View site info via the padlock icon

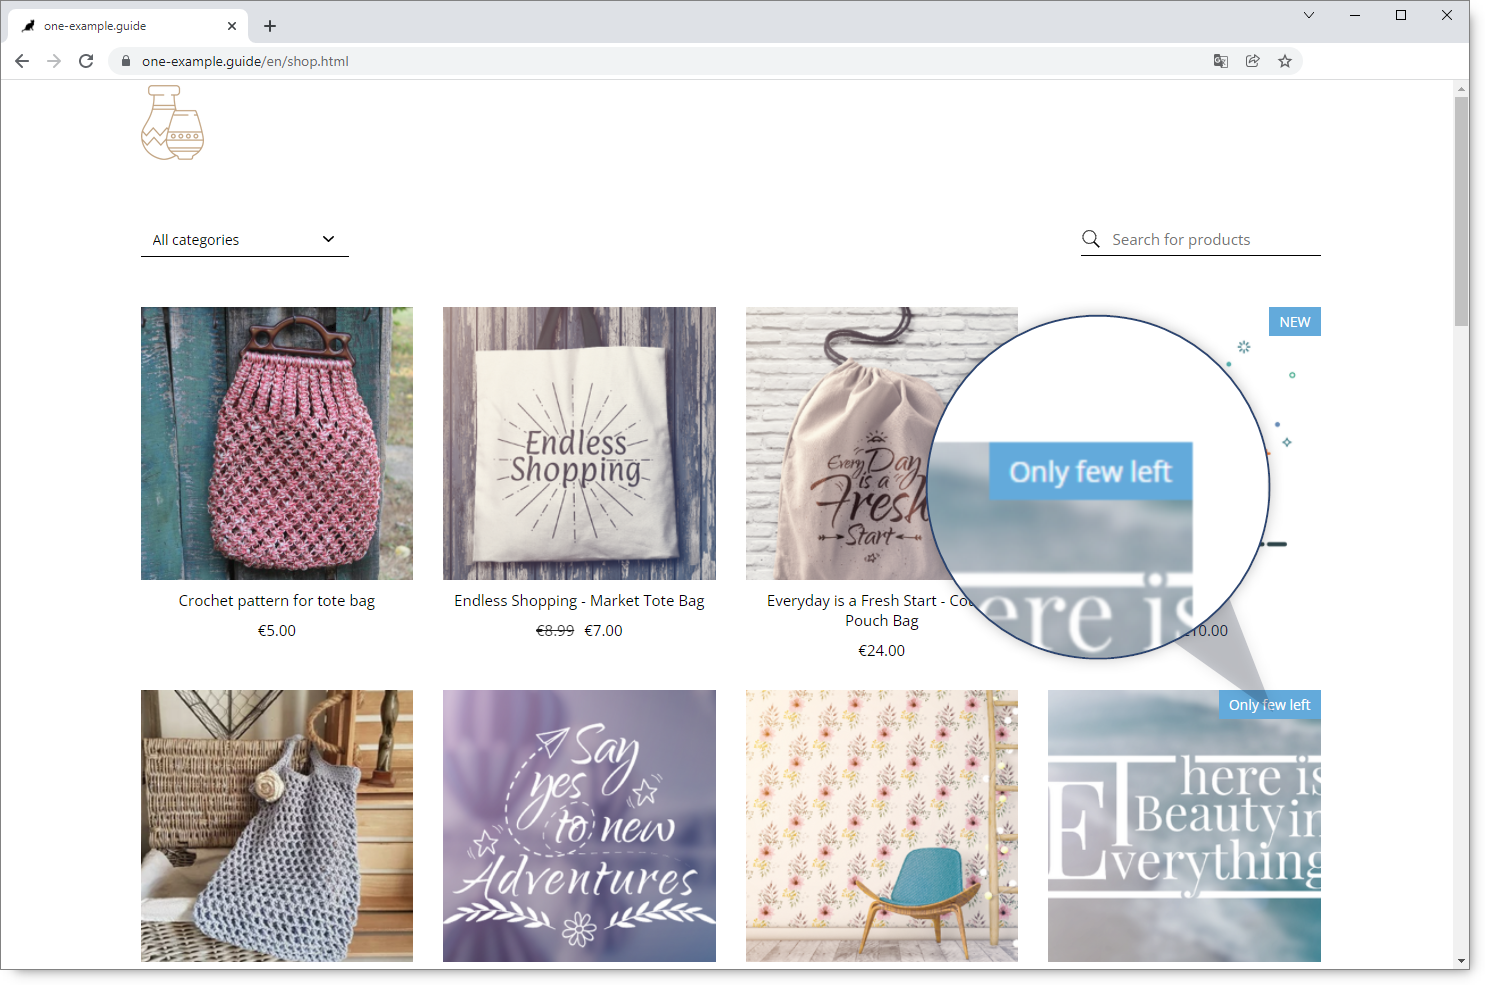click(125, 61)
